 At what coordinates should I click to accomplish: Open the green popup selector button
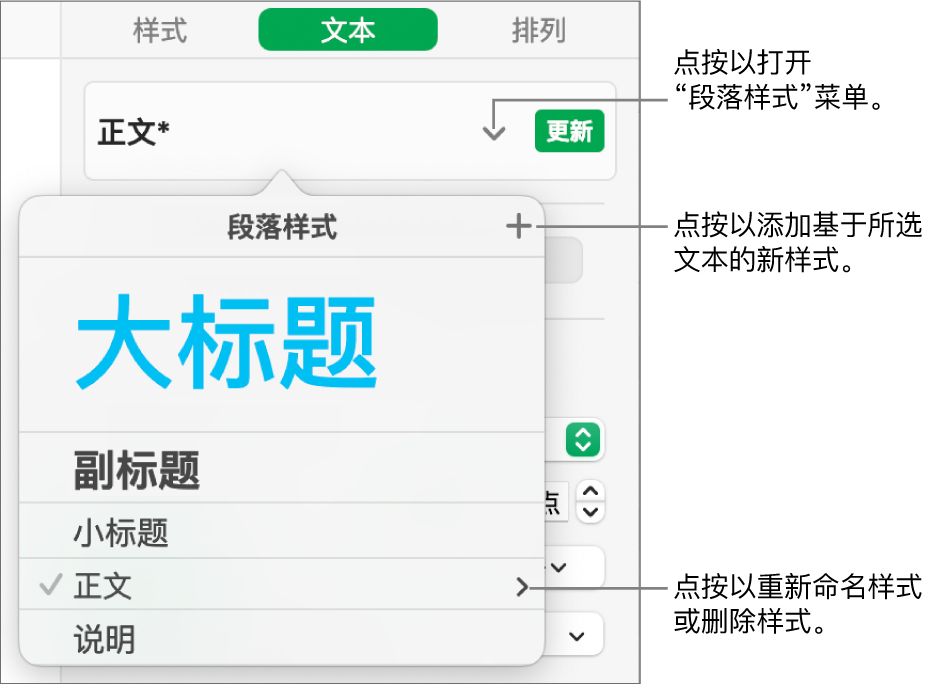coord(583,440)
